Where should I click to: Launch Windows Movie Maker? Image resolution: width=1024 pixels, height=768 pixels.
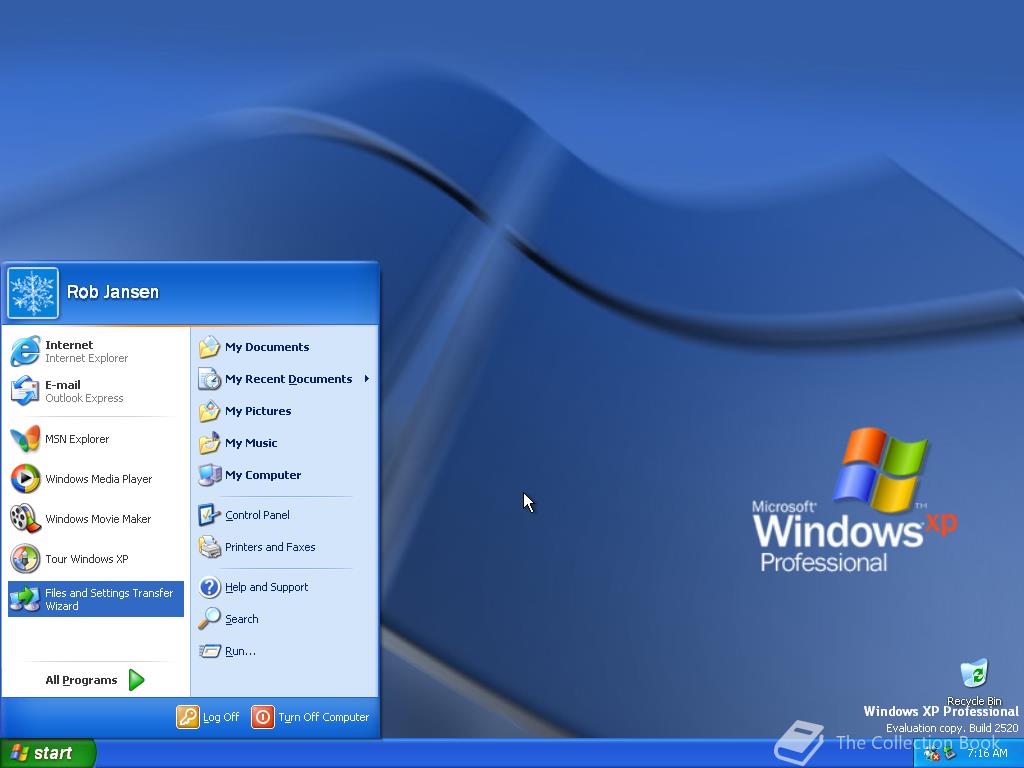(x=96, y=519)
